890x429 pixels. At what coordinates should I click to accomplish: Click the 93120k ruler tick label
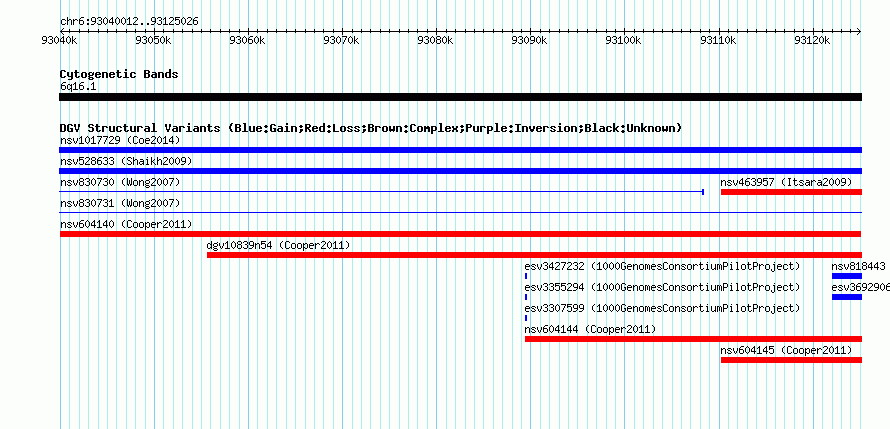[813, 41]
